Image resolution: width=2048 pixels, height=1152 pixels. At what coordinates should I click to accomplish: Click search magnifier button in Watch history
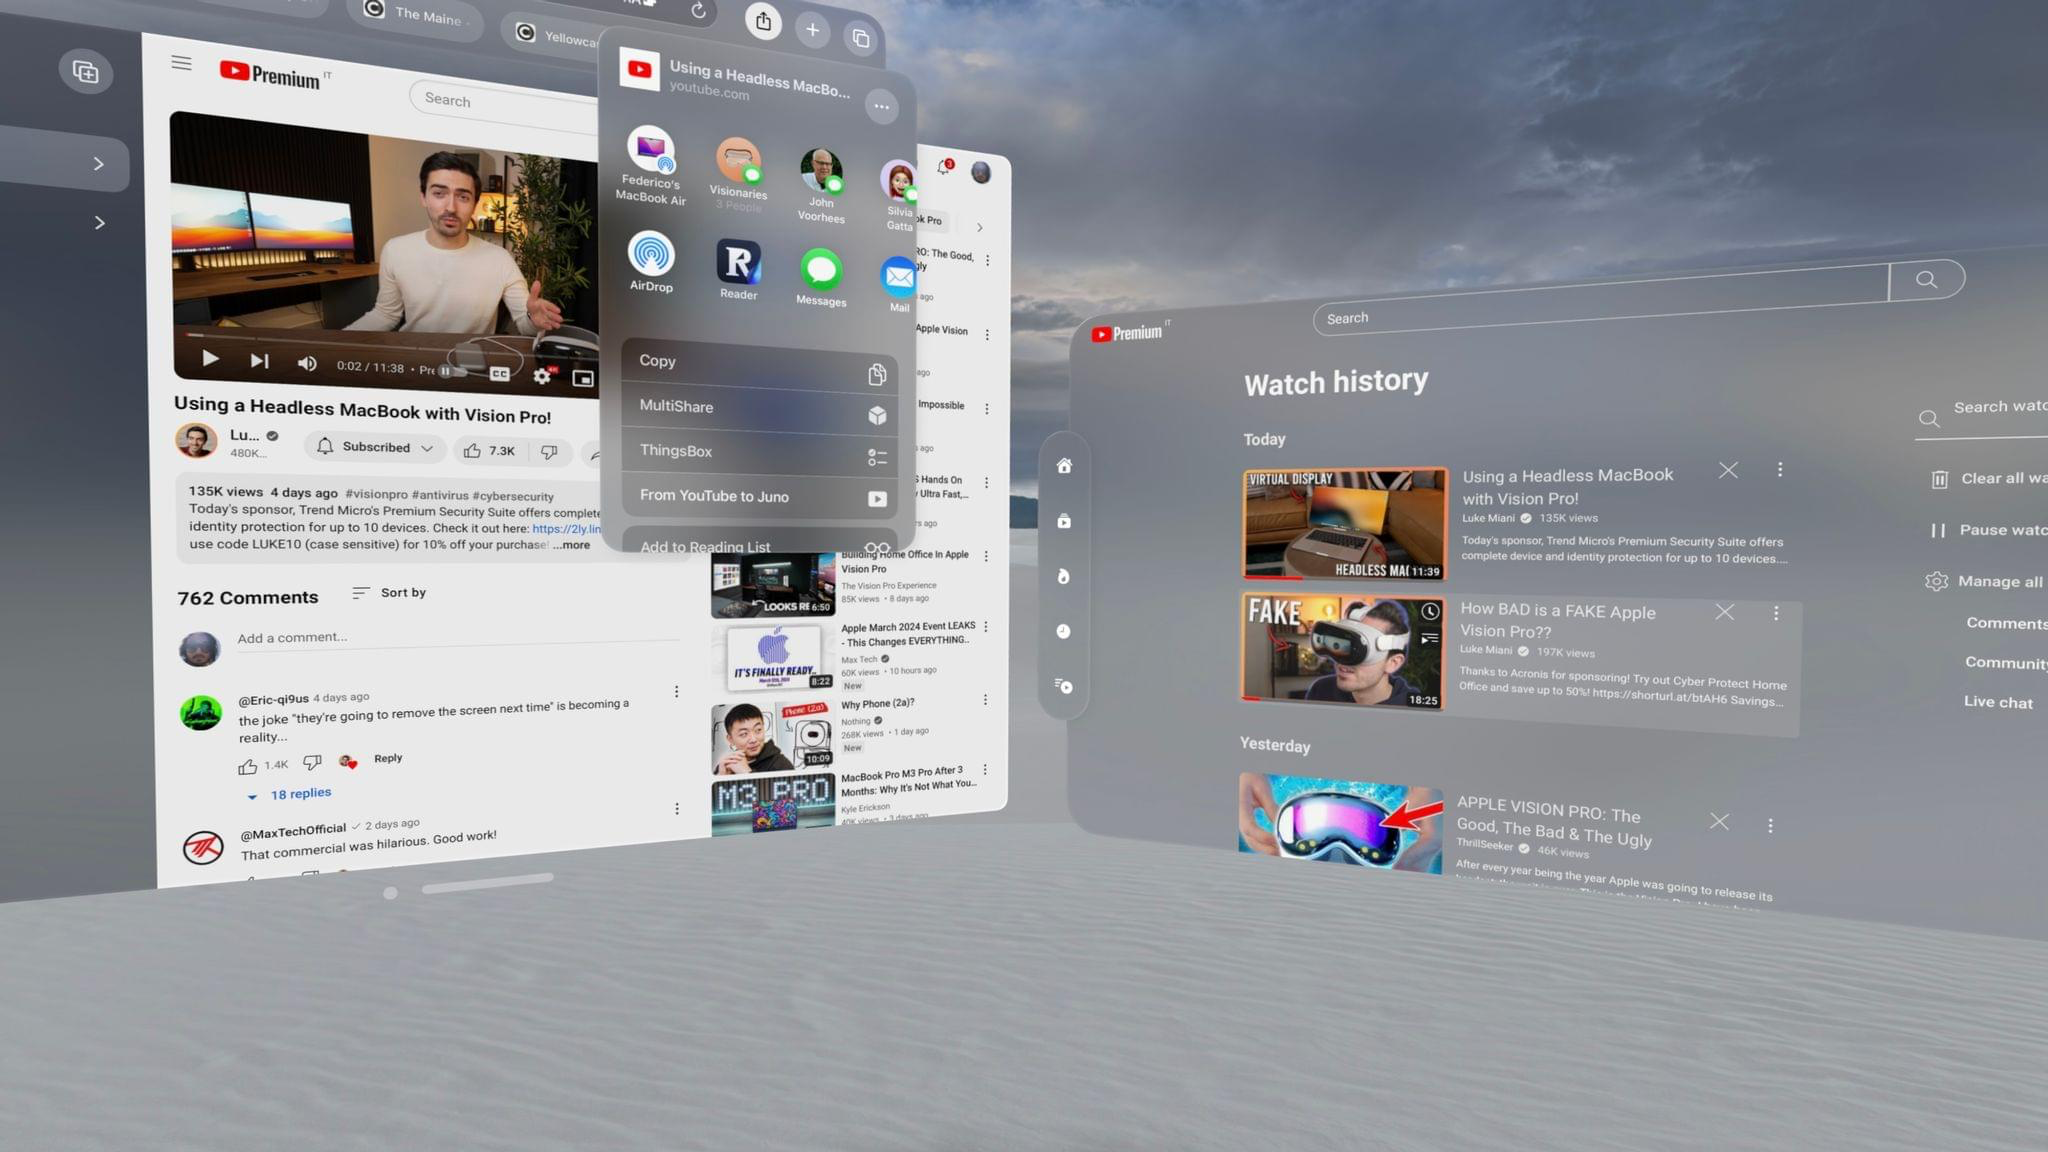[x=1926, y=280]
